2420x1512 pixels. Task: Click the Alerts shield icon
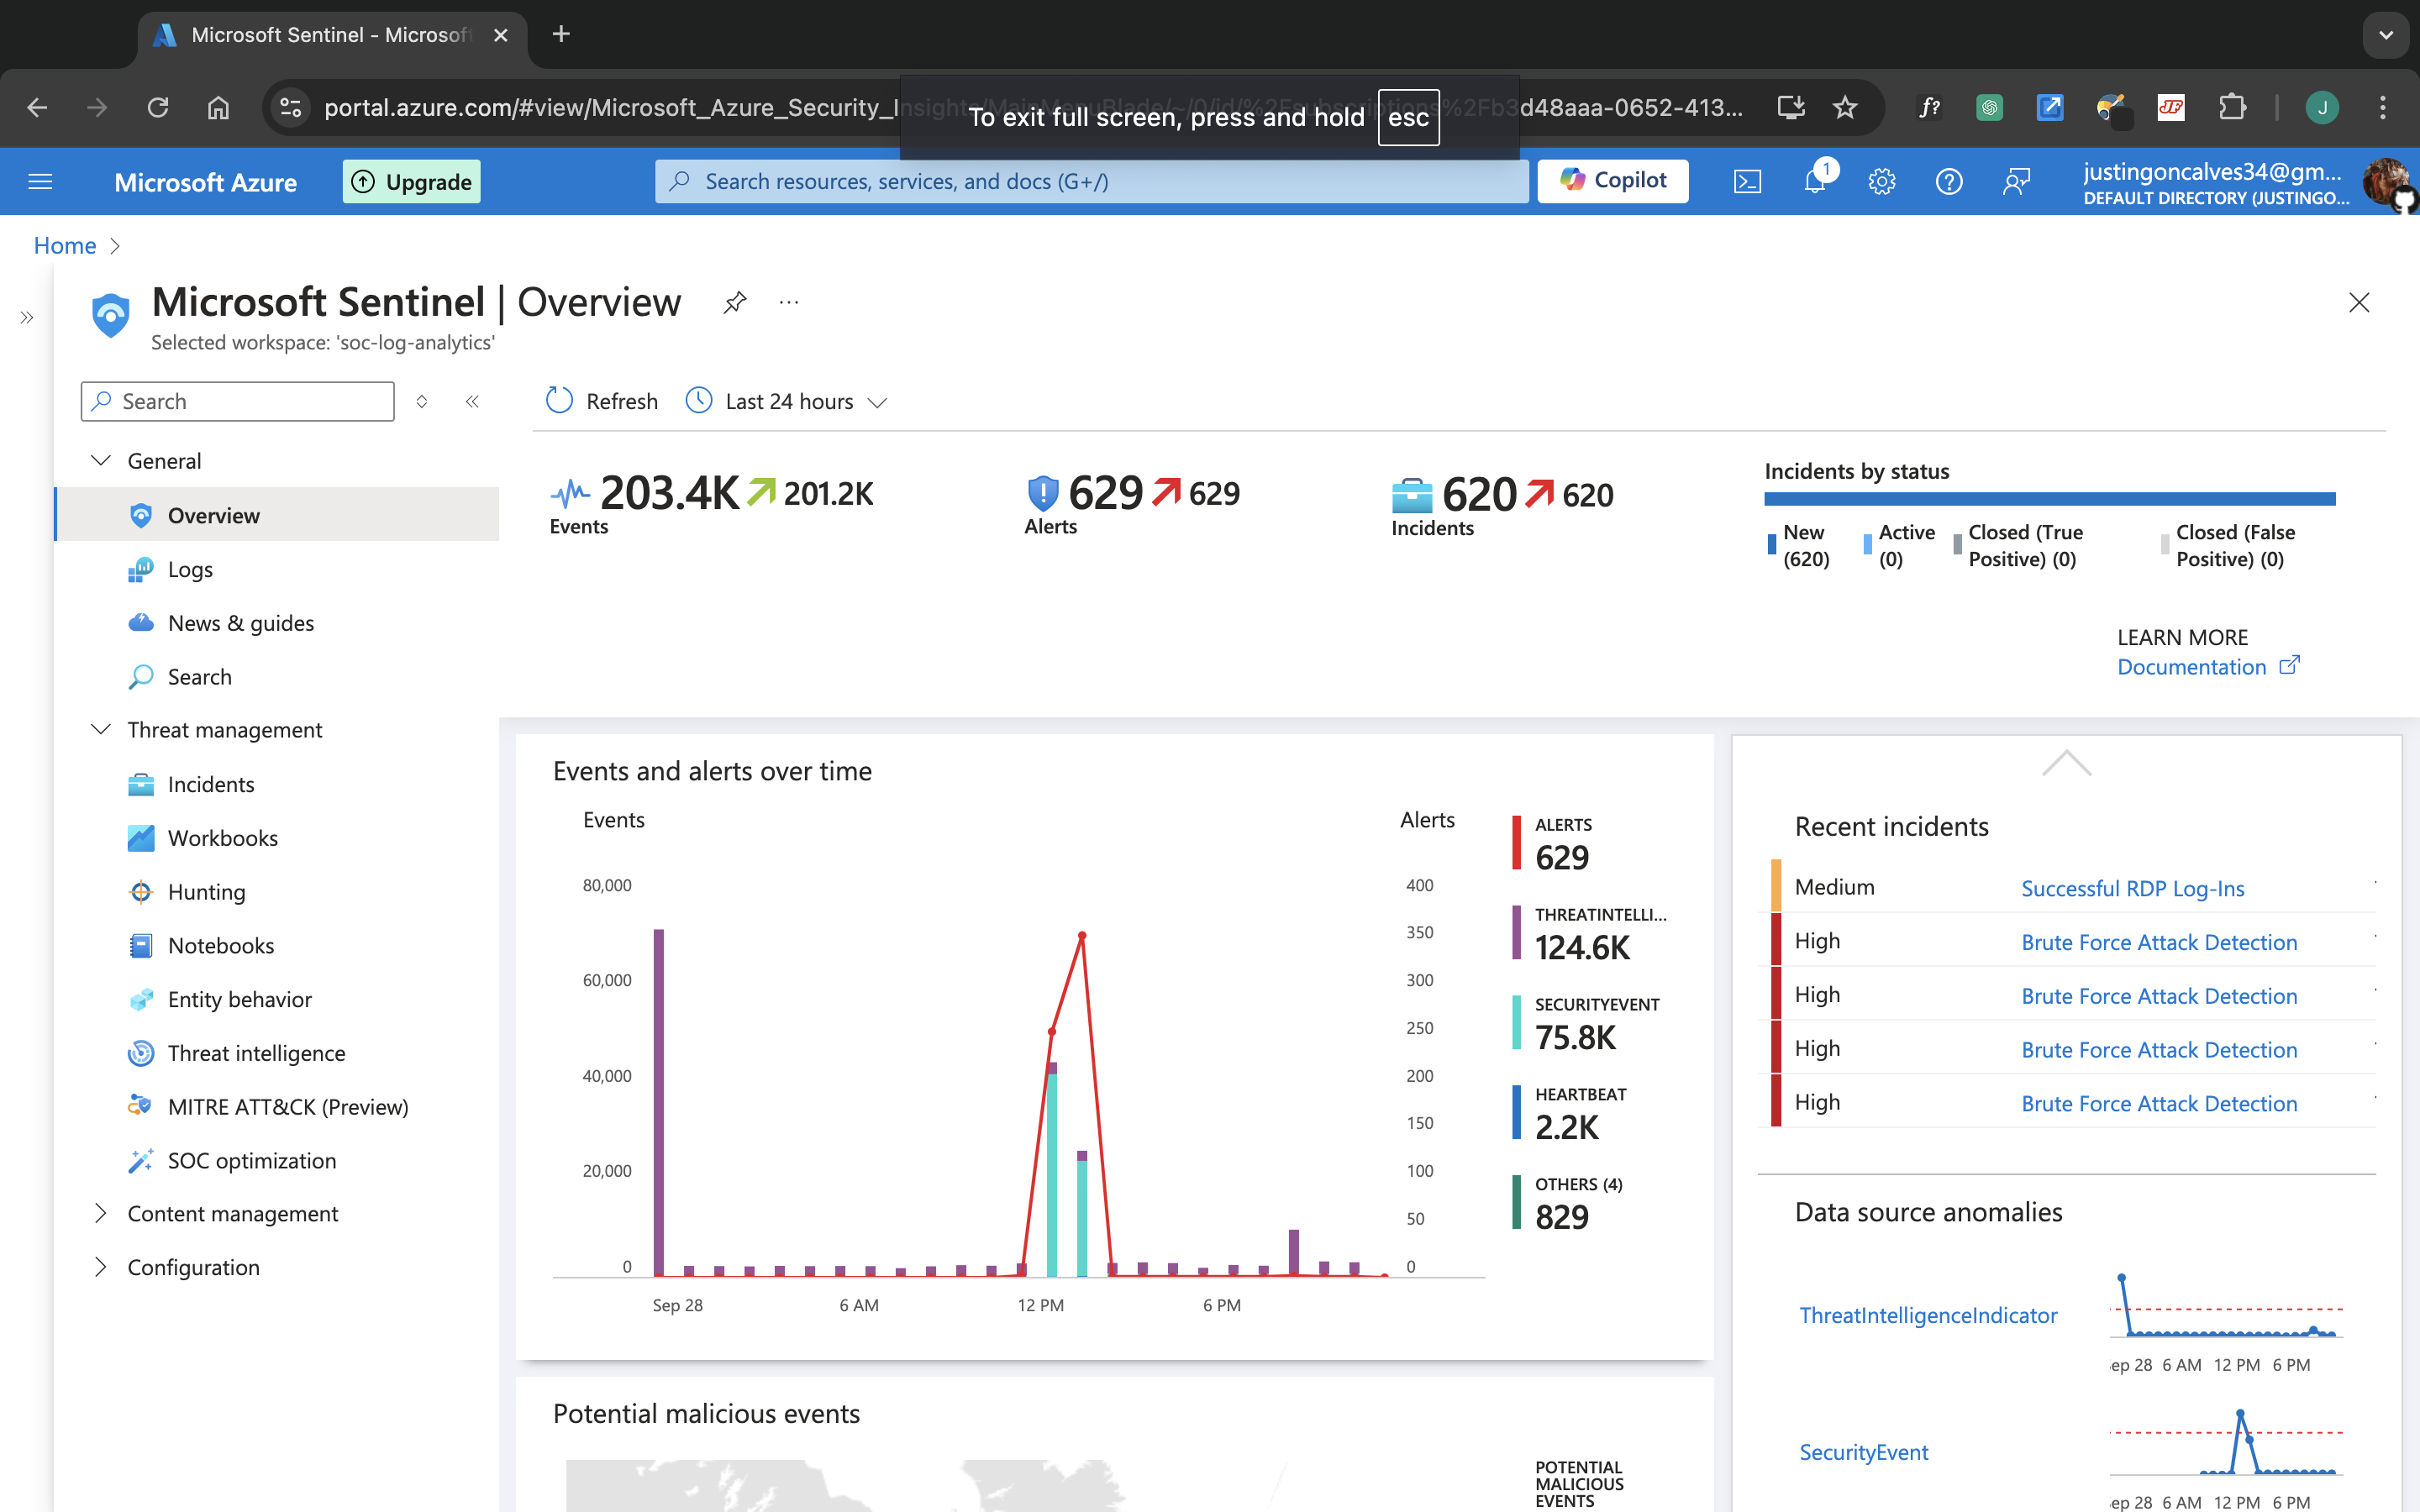pos(1043,493)
